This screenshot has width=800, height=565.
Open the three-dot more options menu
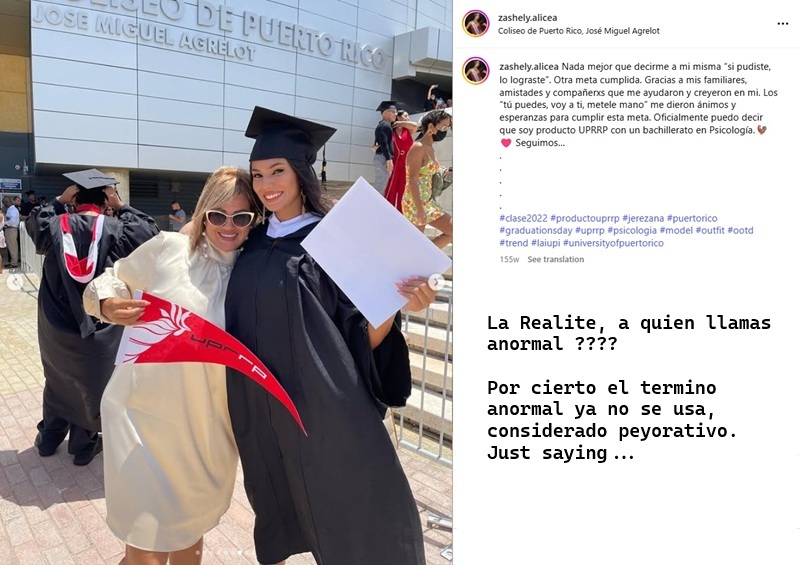[x=783, y=23]
